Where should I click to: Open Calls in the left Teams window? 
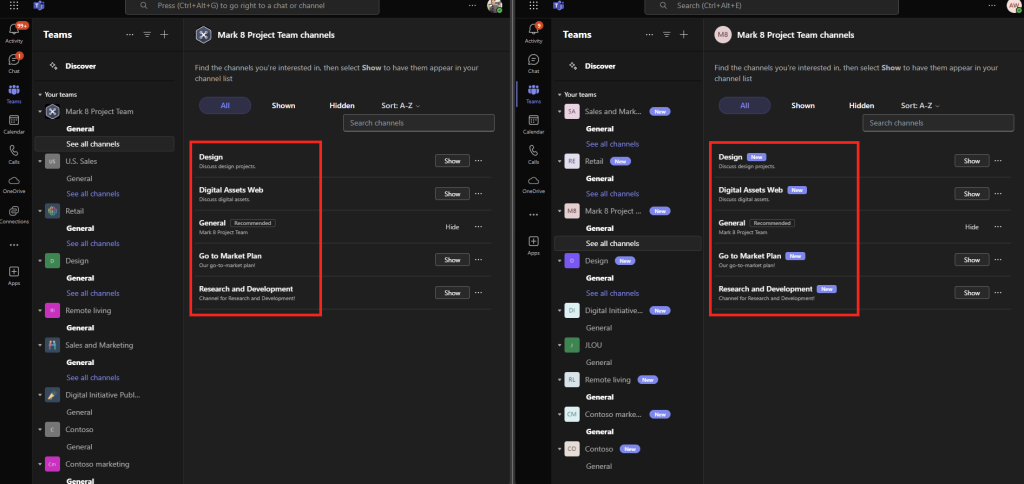(x=14, y=154)
